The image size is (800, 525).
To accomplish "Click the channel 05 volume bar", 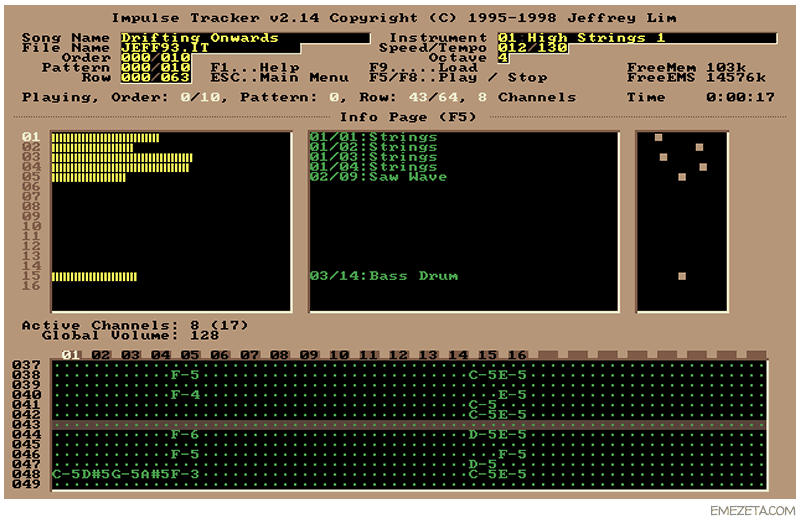I will coord(89,178).
